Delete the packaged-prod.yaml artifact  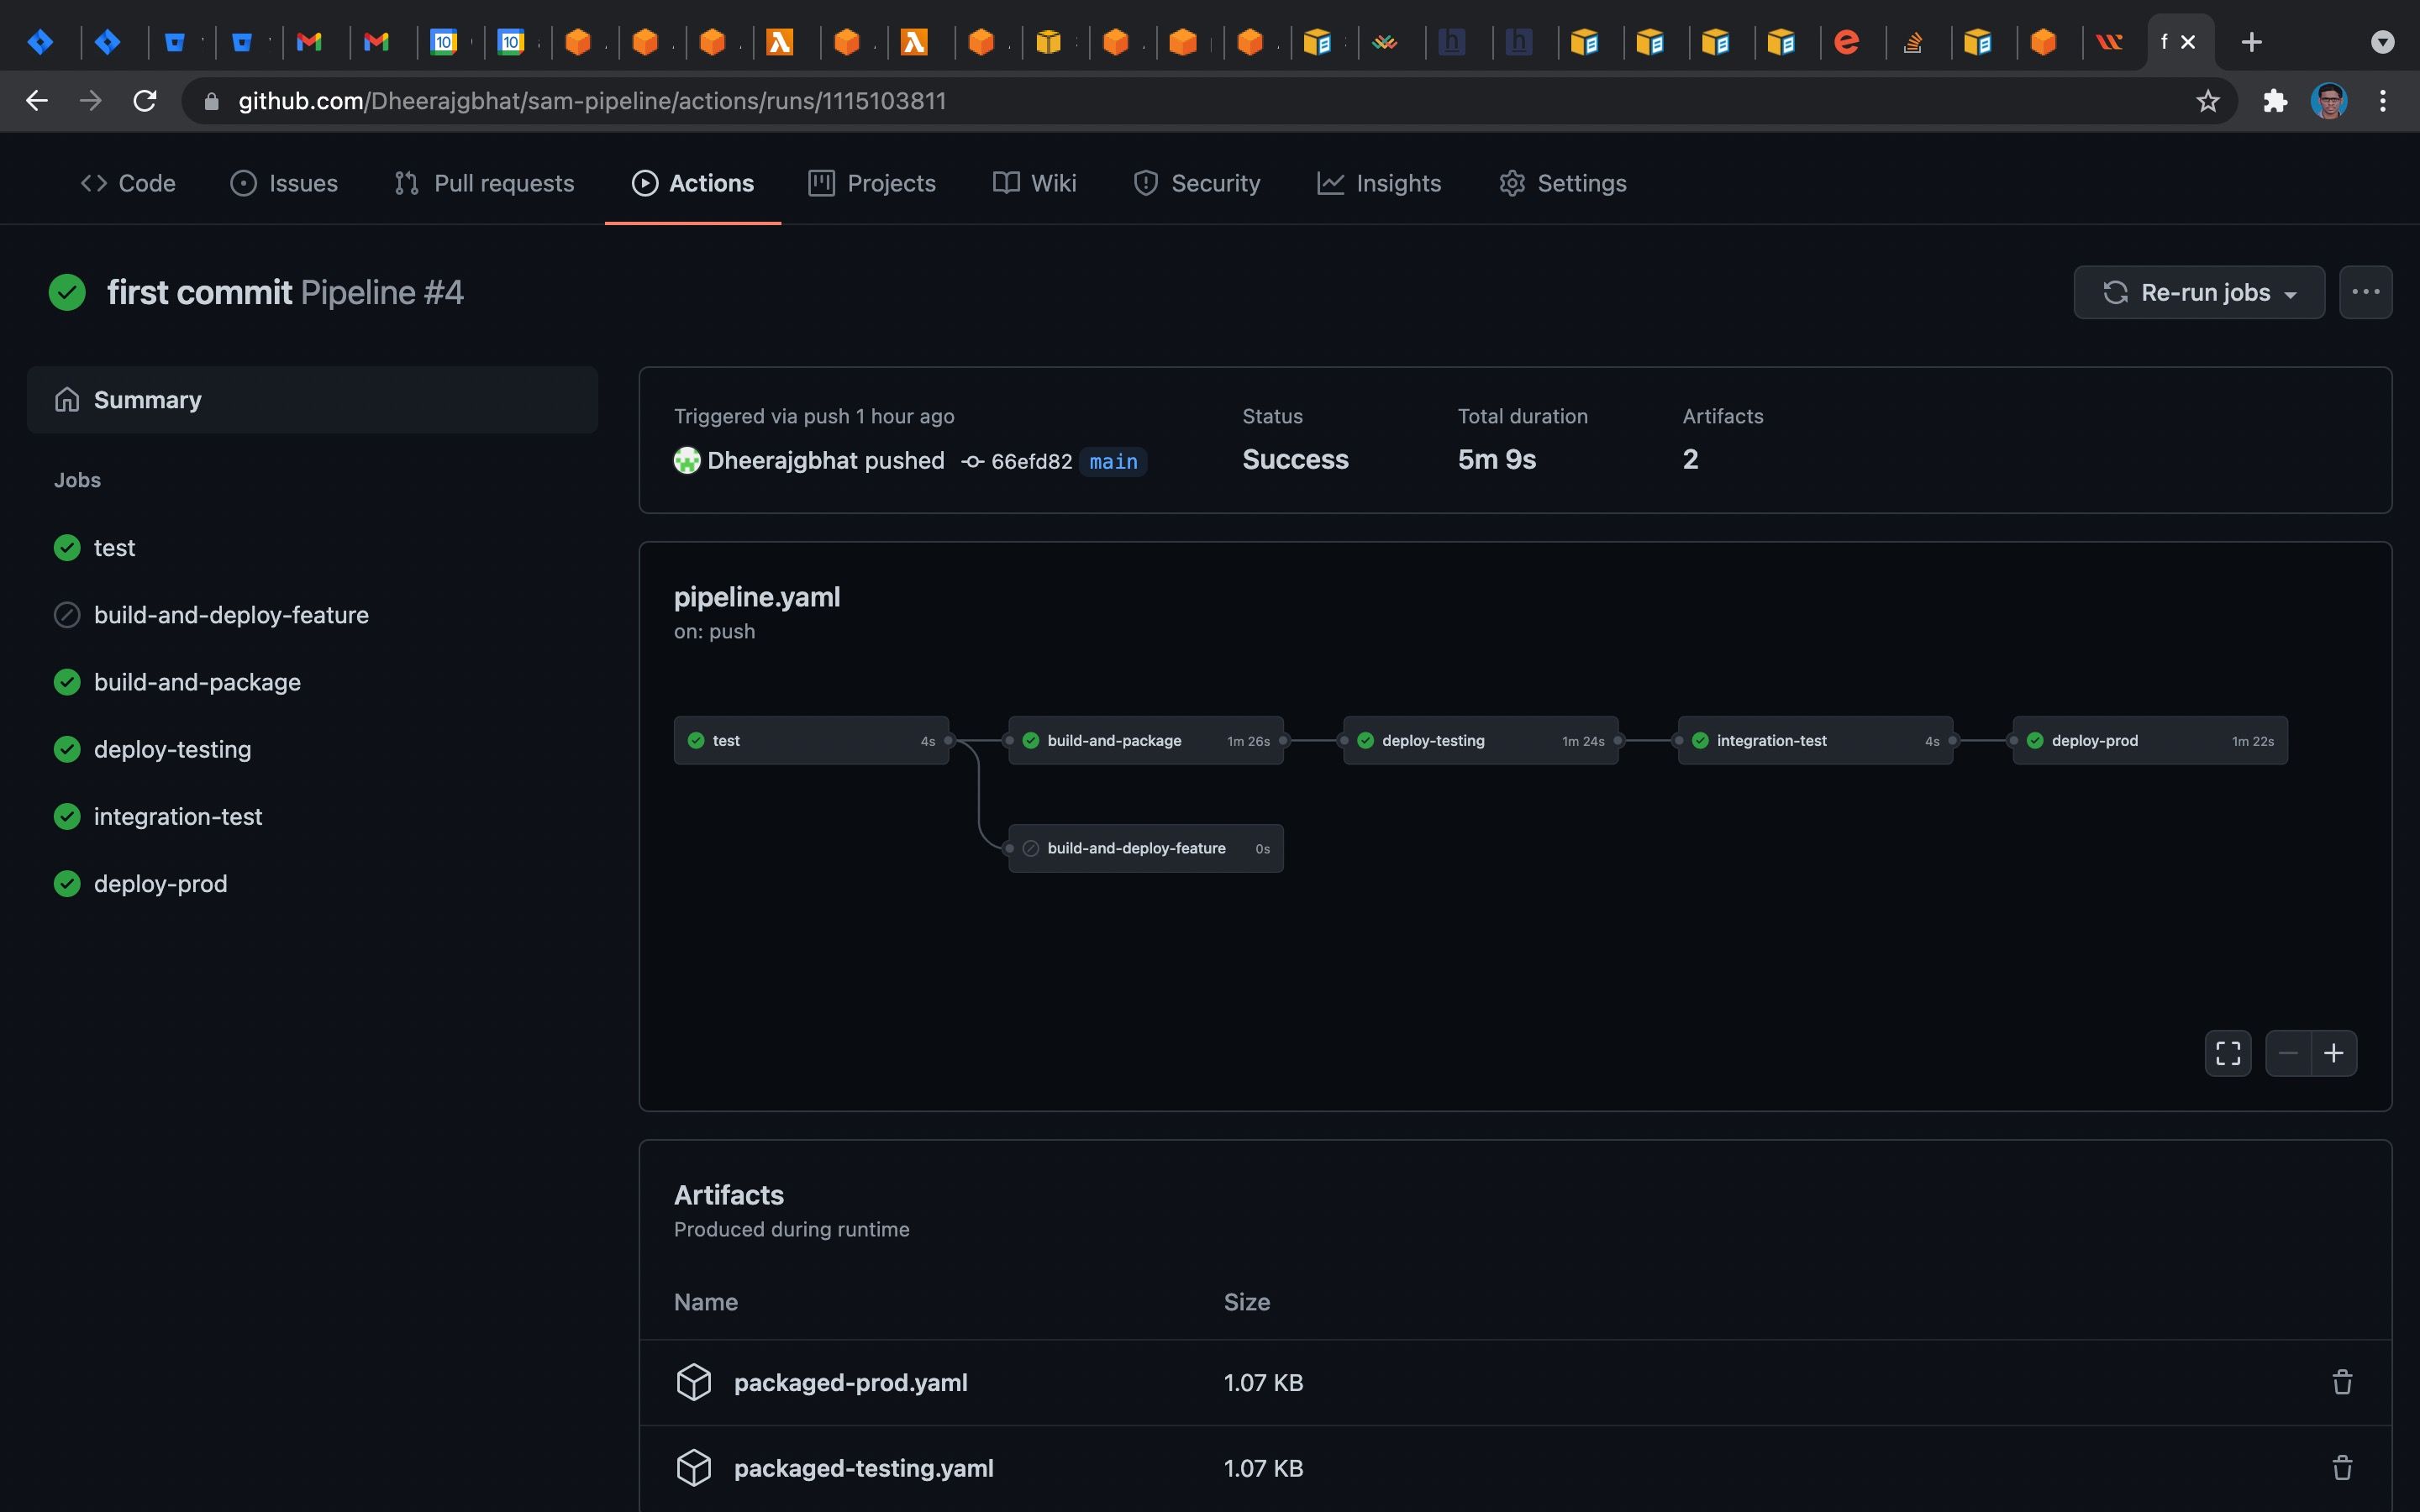[2342, 1382]
